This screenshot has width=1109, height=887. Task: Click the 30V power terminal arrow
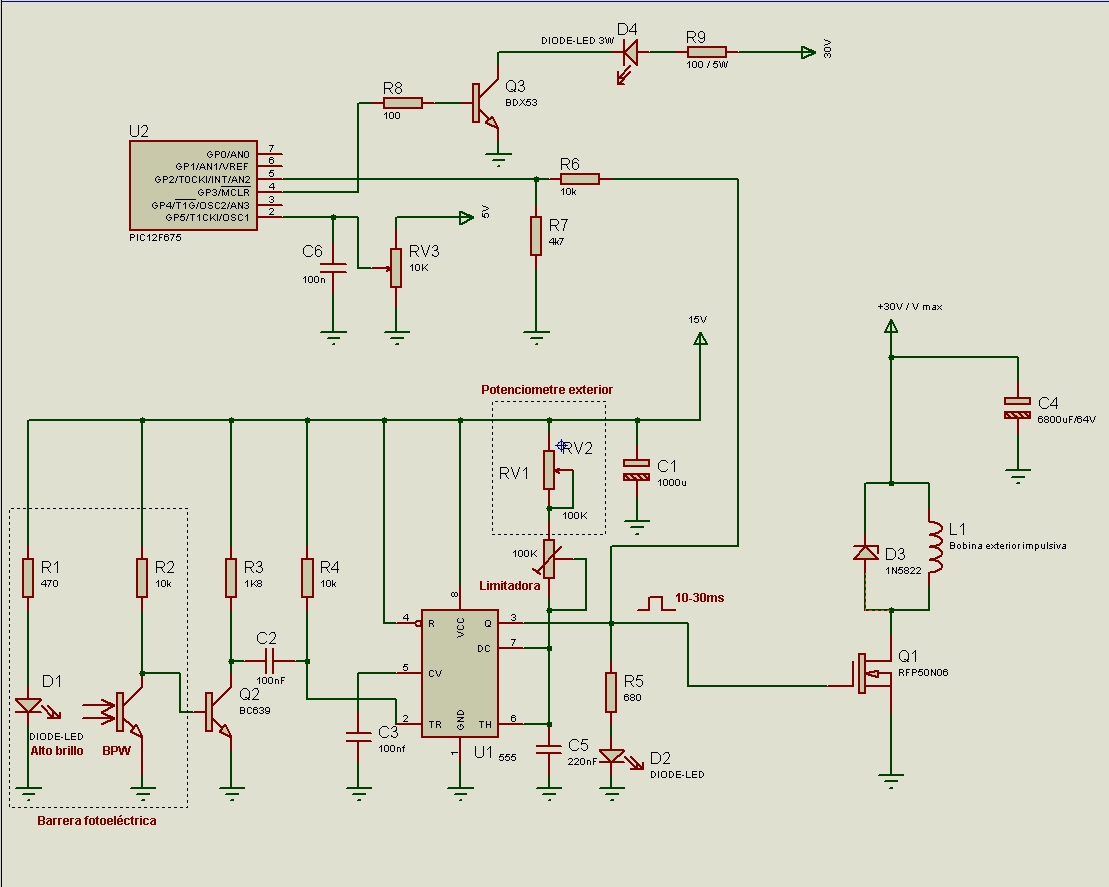tap(808, 52)
